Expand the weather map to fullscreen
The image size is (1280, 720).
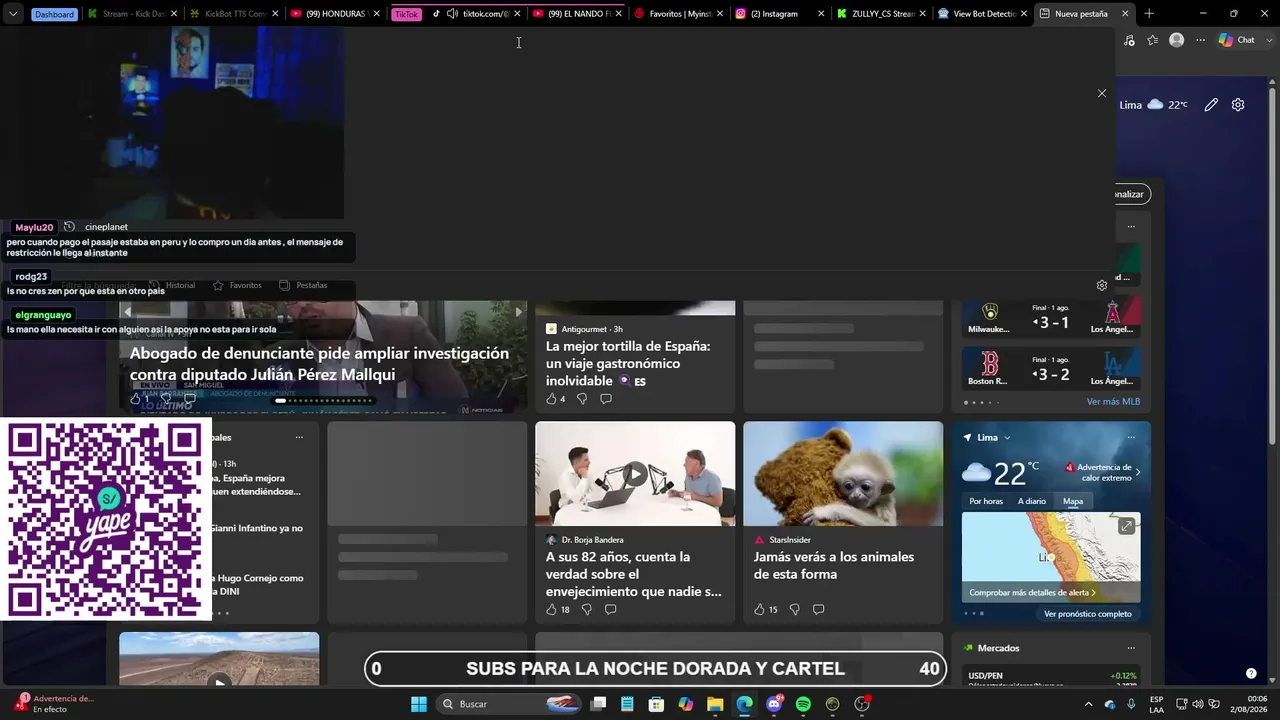1126,526
